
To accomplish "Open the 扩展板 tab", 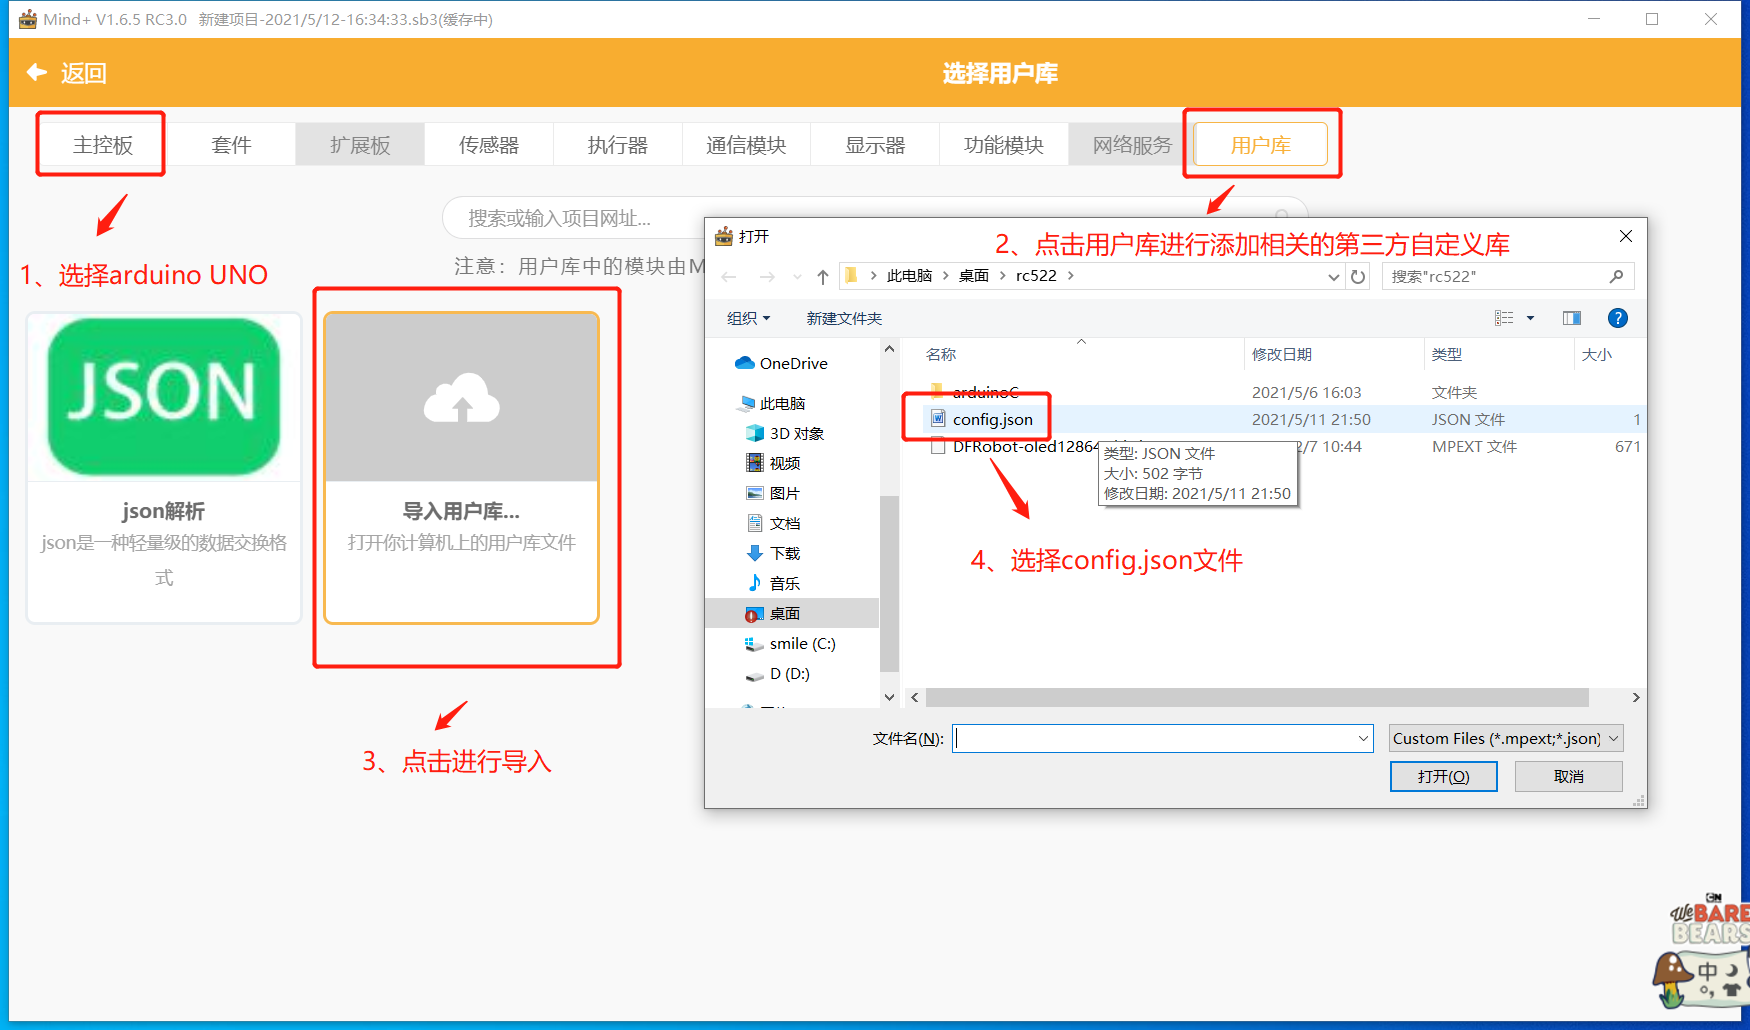I will pyautogui.click(x=360, y=145).
